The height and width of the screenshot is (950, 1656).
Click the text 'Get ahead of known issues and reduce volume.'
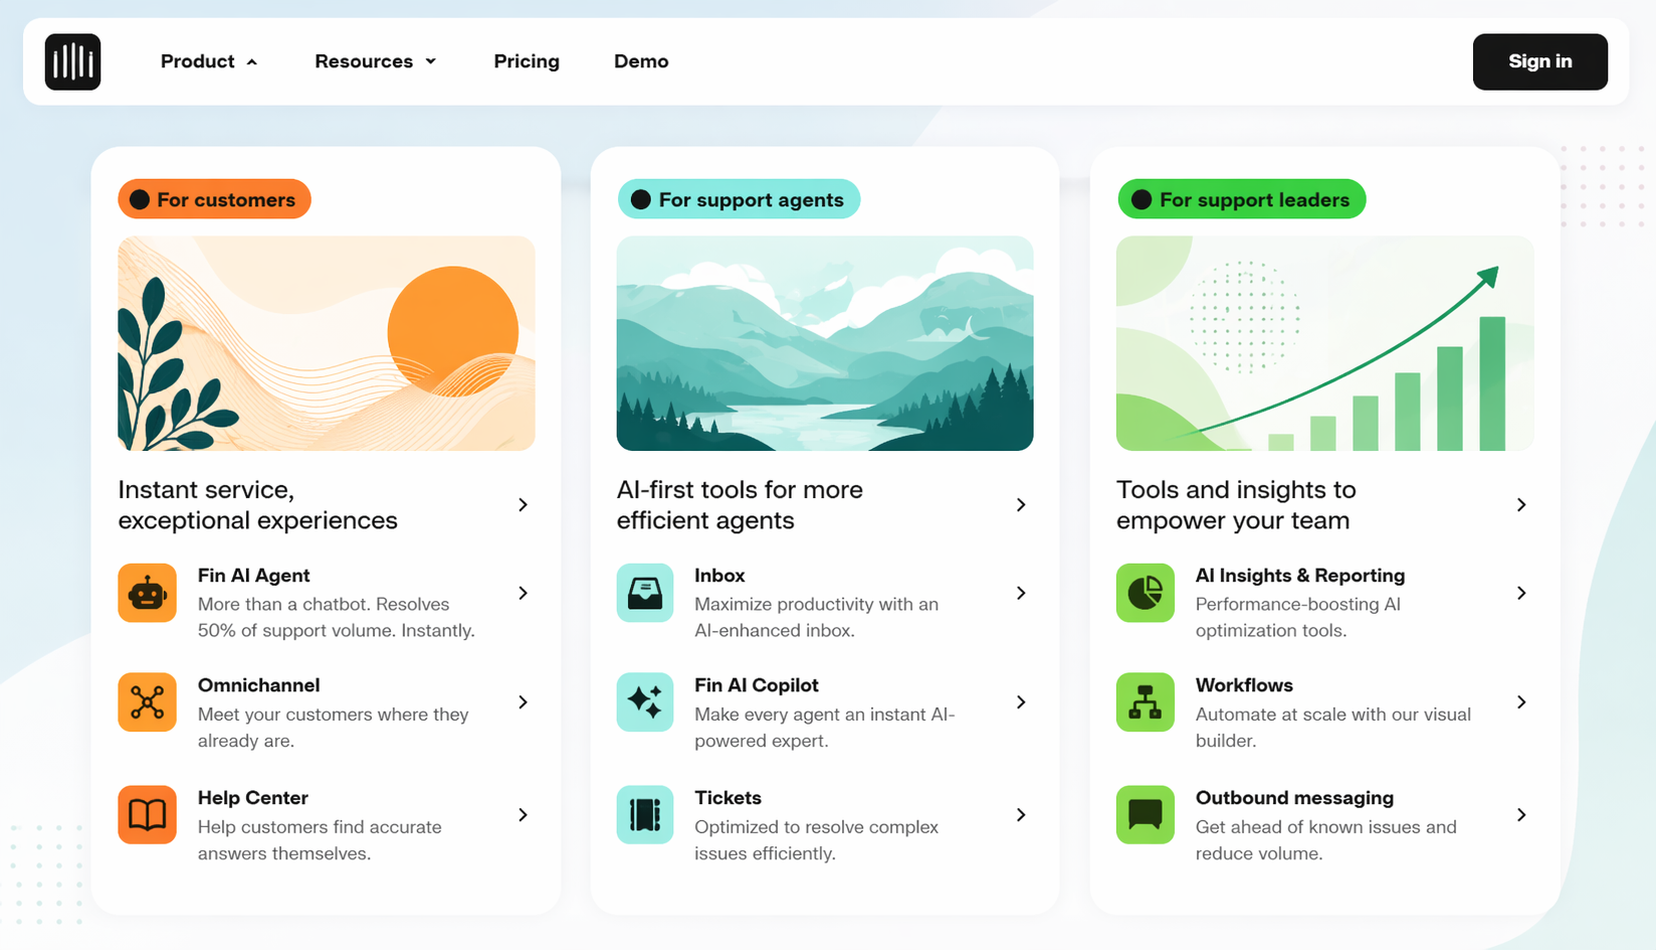[1326, 840]
